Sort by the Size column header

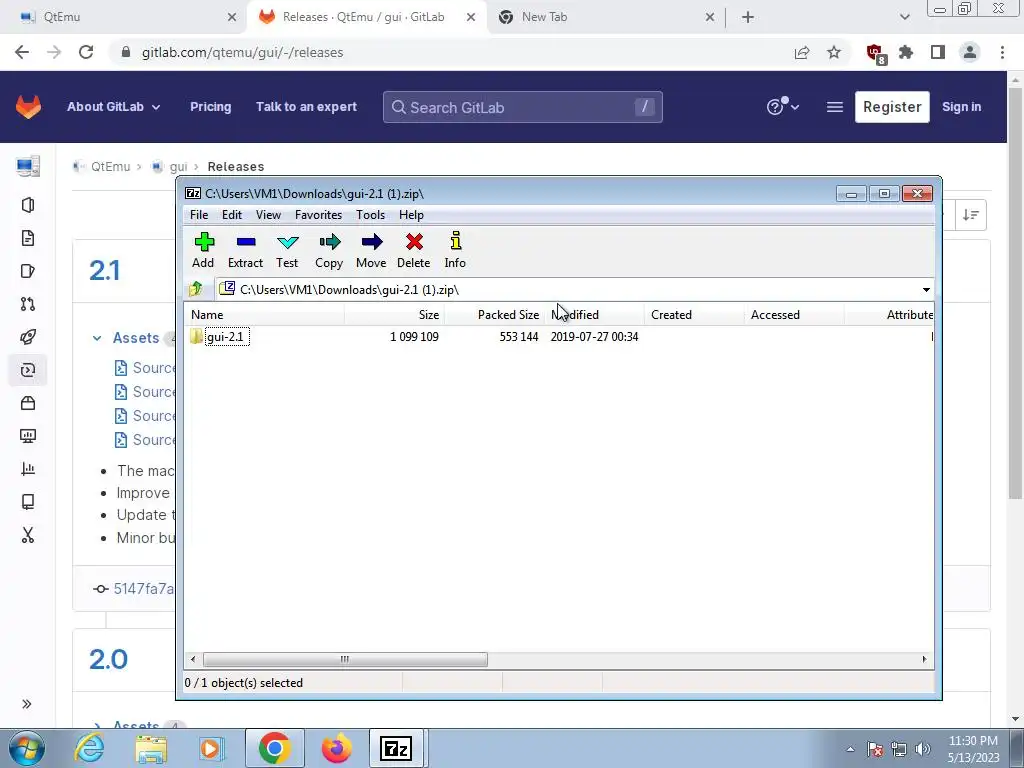[x=394, y=315]
